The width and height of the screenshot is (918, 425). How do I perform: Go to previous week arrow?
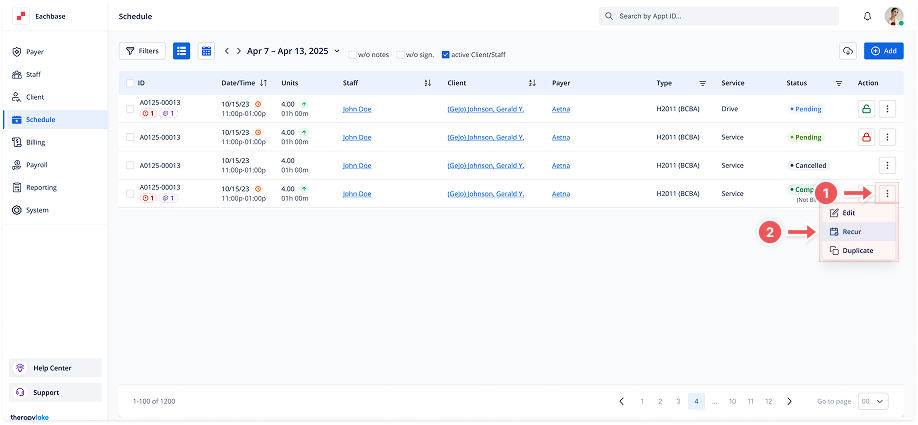click(227, 51)
